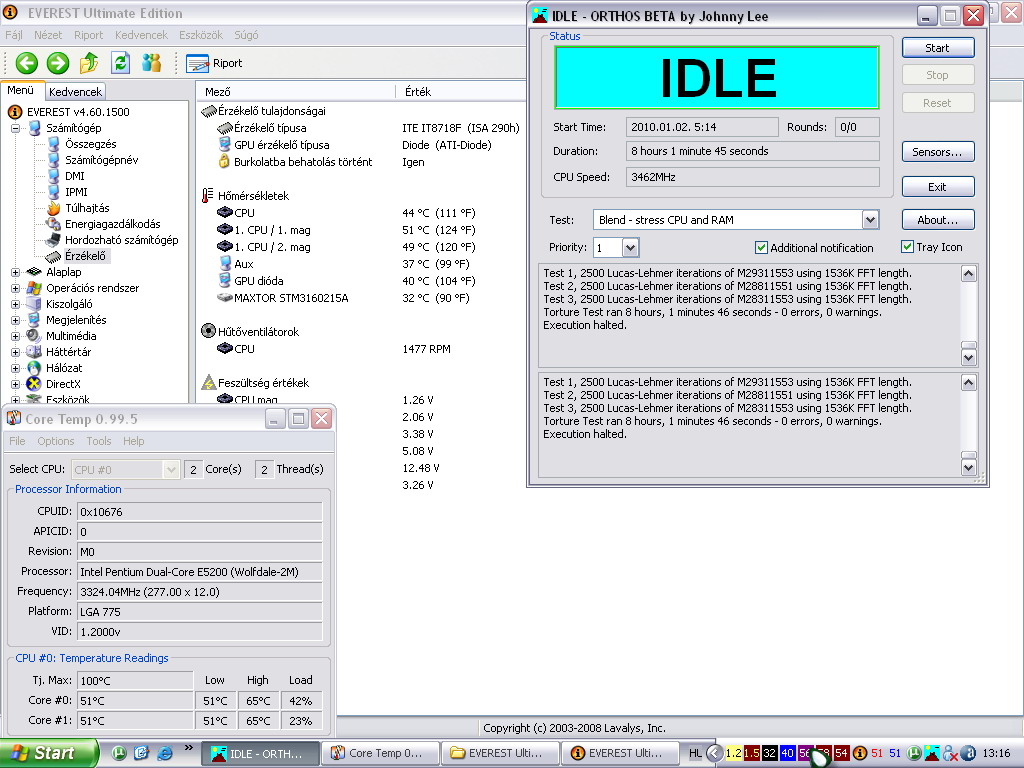Image resolution: width=1024 pixels, height=768 pixels.
Task: Expand the Alaplap tree node
Action: (15, 272)
